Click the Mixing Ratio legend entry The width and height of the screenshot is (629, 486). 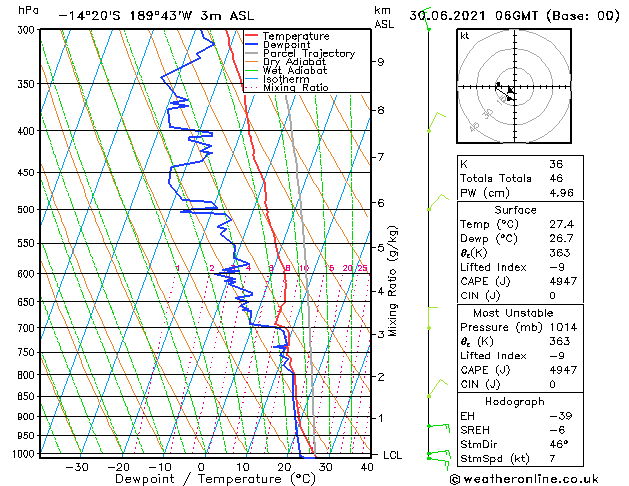[x=296, y=88]
